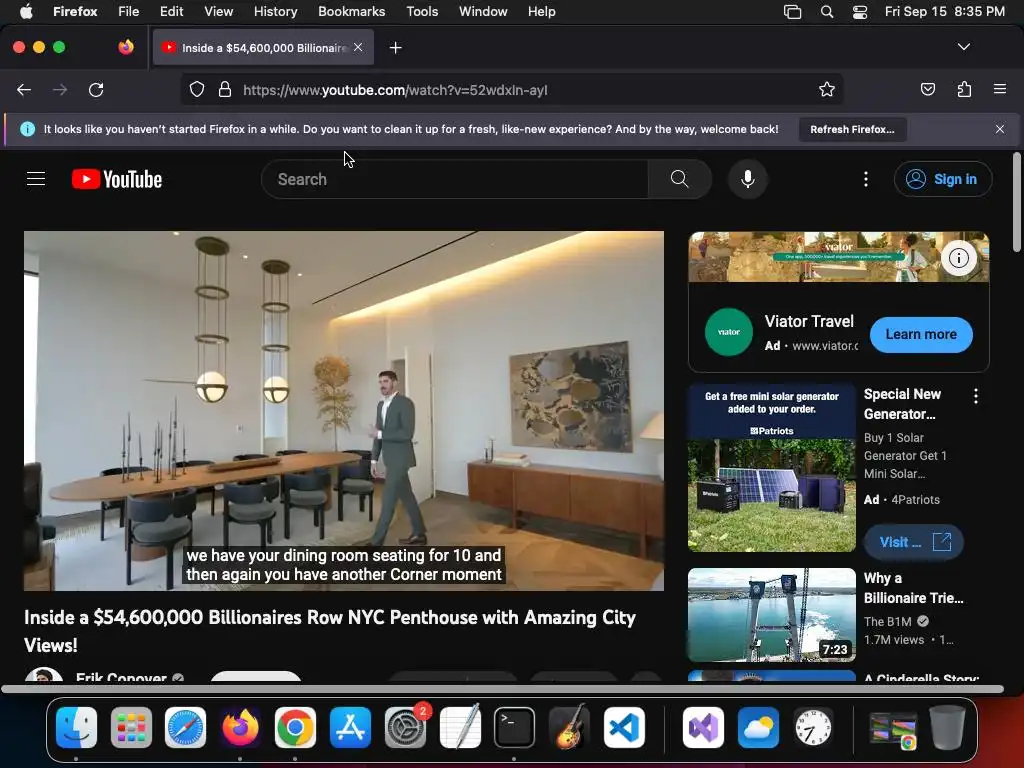Focus the YouTube Search field
Image resolution: width=1024 pixels, height=768 pixels.
[x=455, y=179]
